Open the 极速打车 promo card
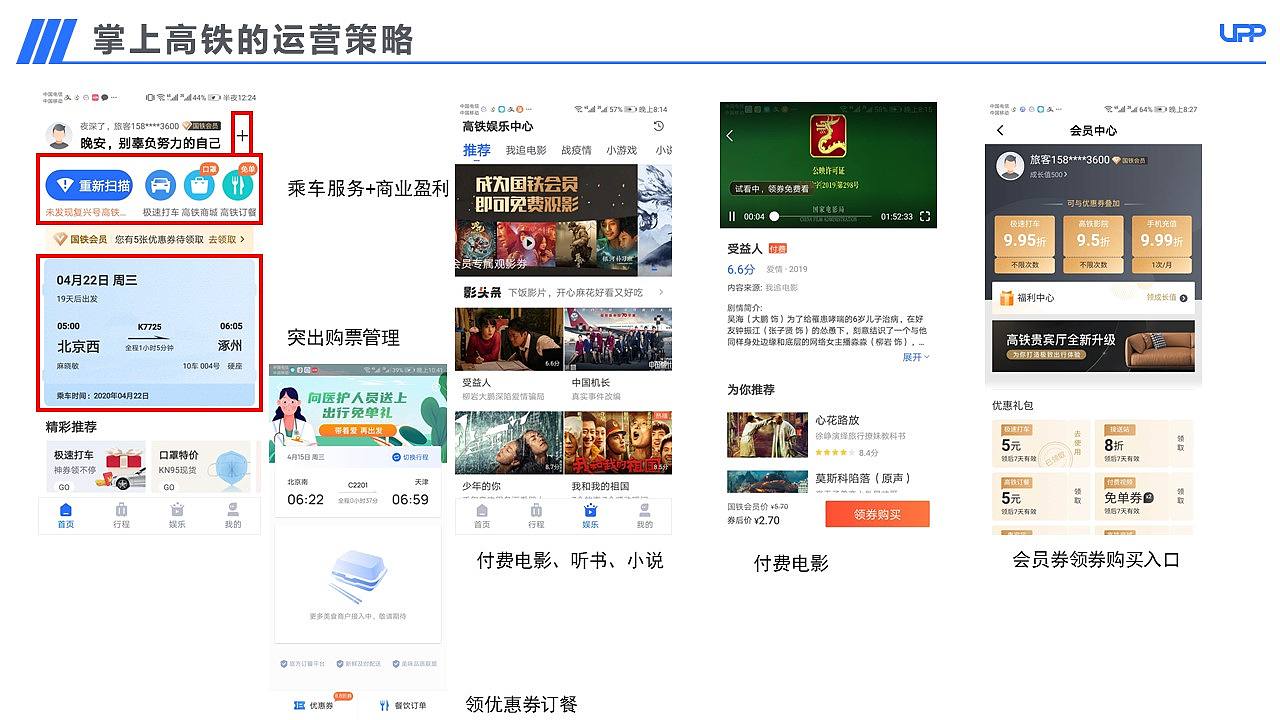Screen dimensions: 1280x720 point(96,467)
